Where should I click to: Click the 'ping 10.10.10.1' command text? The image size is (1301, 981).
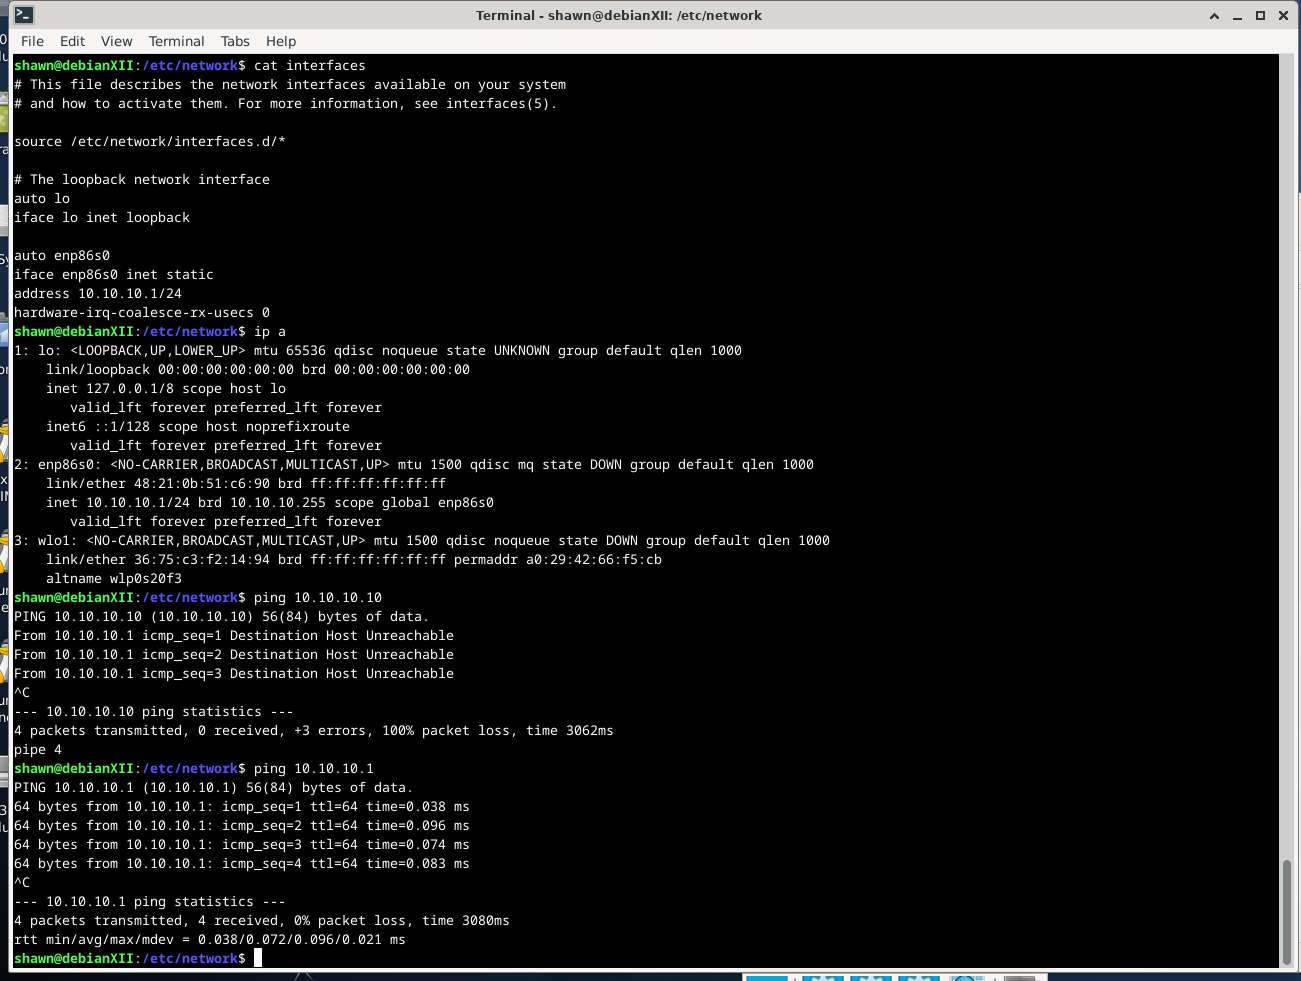tap(314, 769)
